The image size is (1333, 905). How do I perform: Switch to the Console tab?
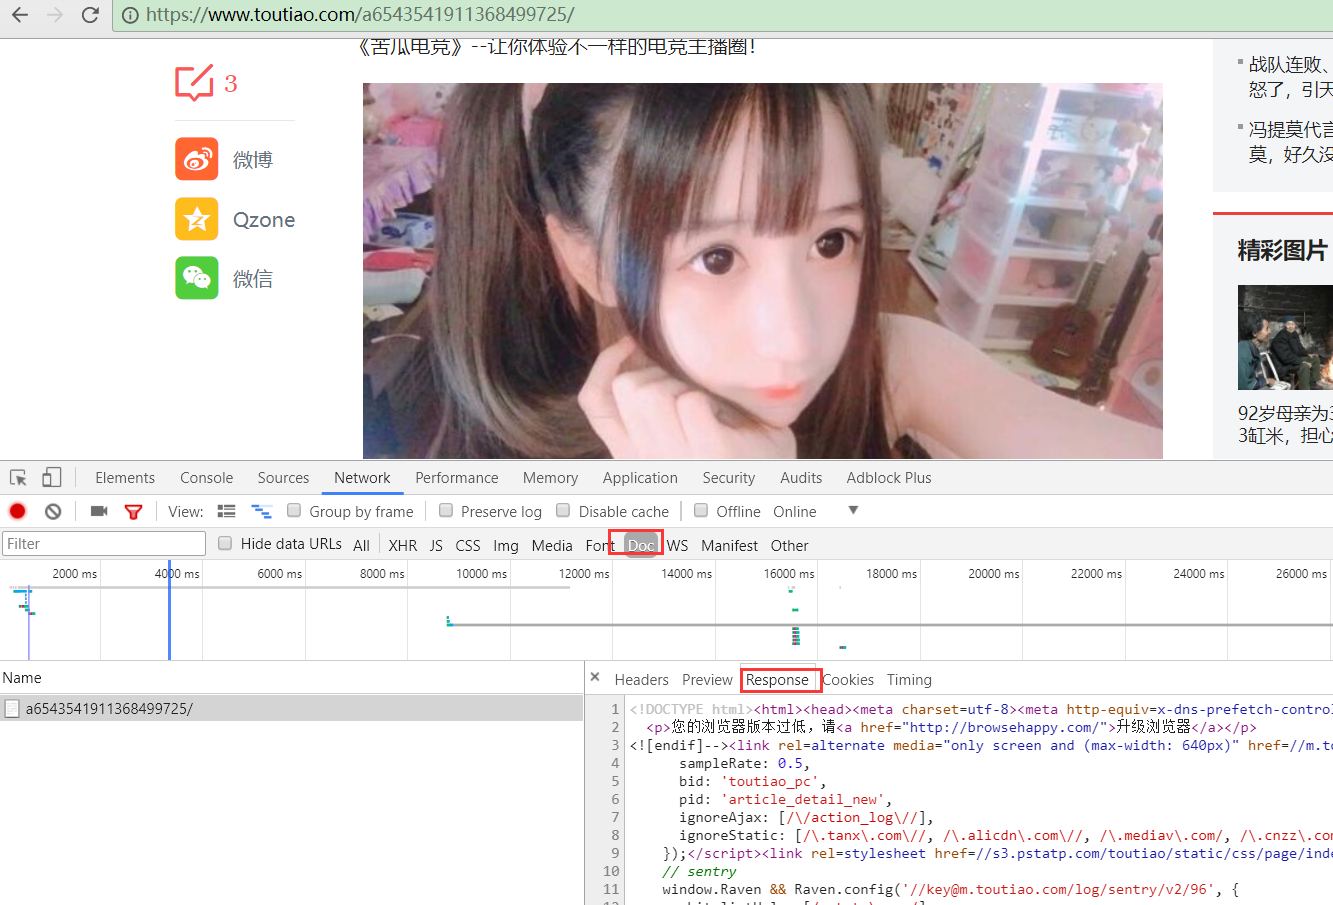(x=206, y=478)
